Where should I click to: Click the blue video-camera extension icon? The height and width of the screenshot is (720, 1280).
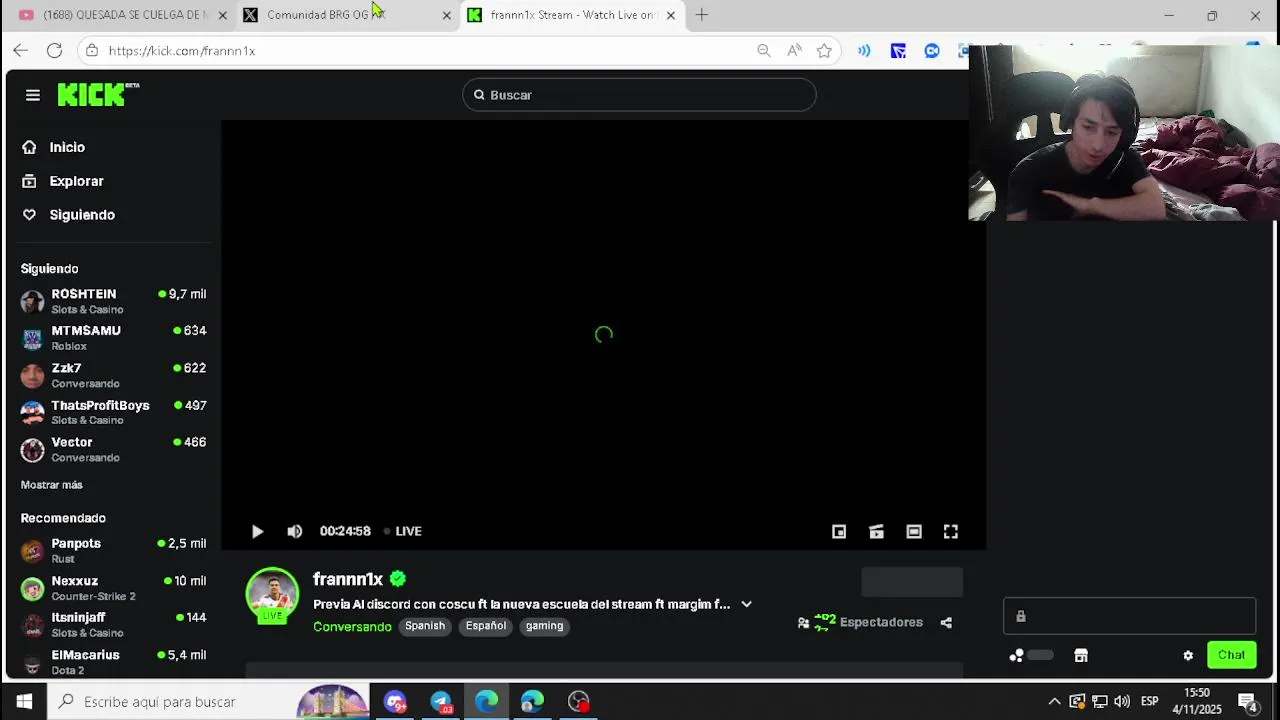pos(932,50)
